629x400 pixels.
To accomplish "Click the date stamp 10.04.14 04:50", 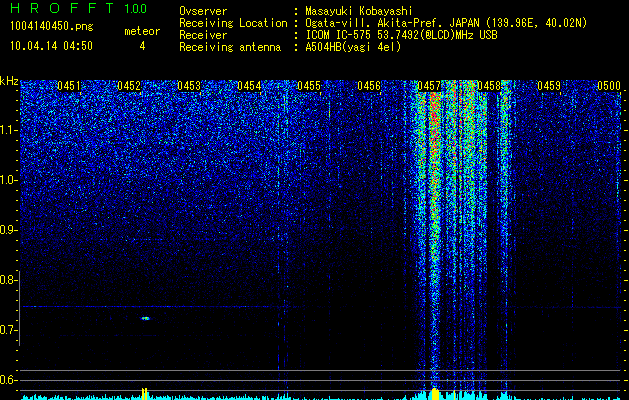I will (51, 46).
